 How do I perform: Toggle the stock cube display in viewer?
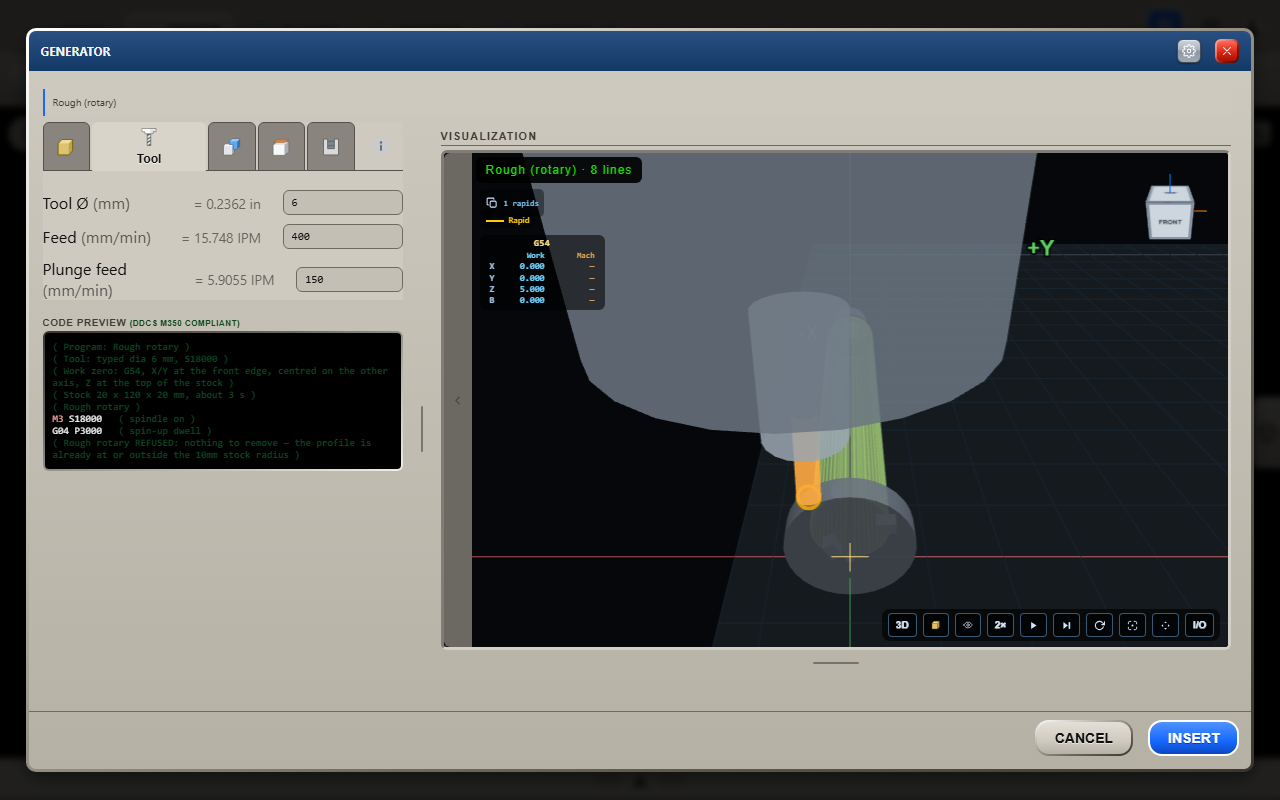pos(936,625)
